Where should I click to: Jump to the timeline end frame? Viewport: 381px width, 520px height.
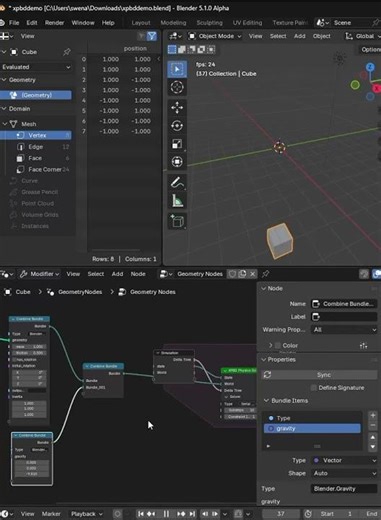192,514
